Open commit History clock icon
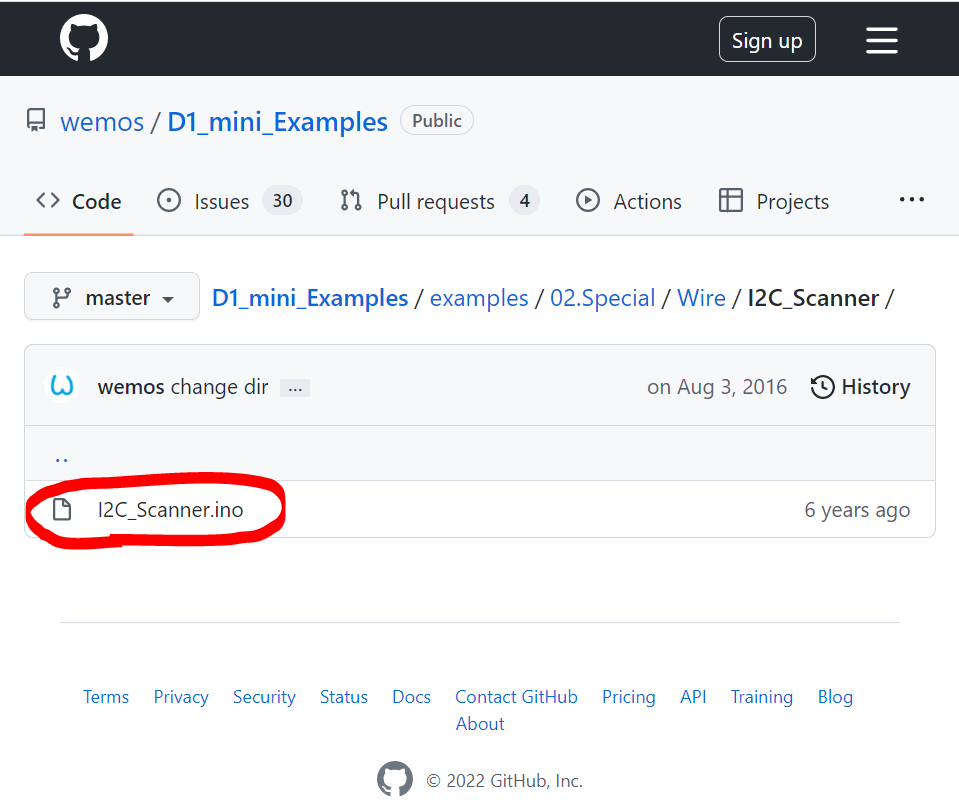The height and width of the screenshot is (800, 959). pos(822,387)
